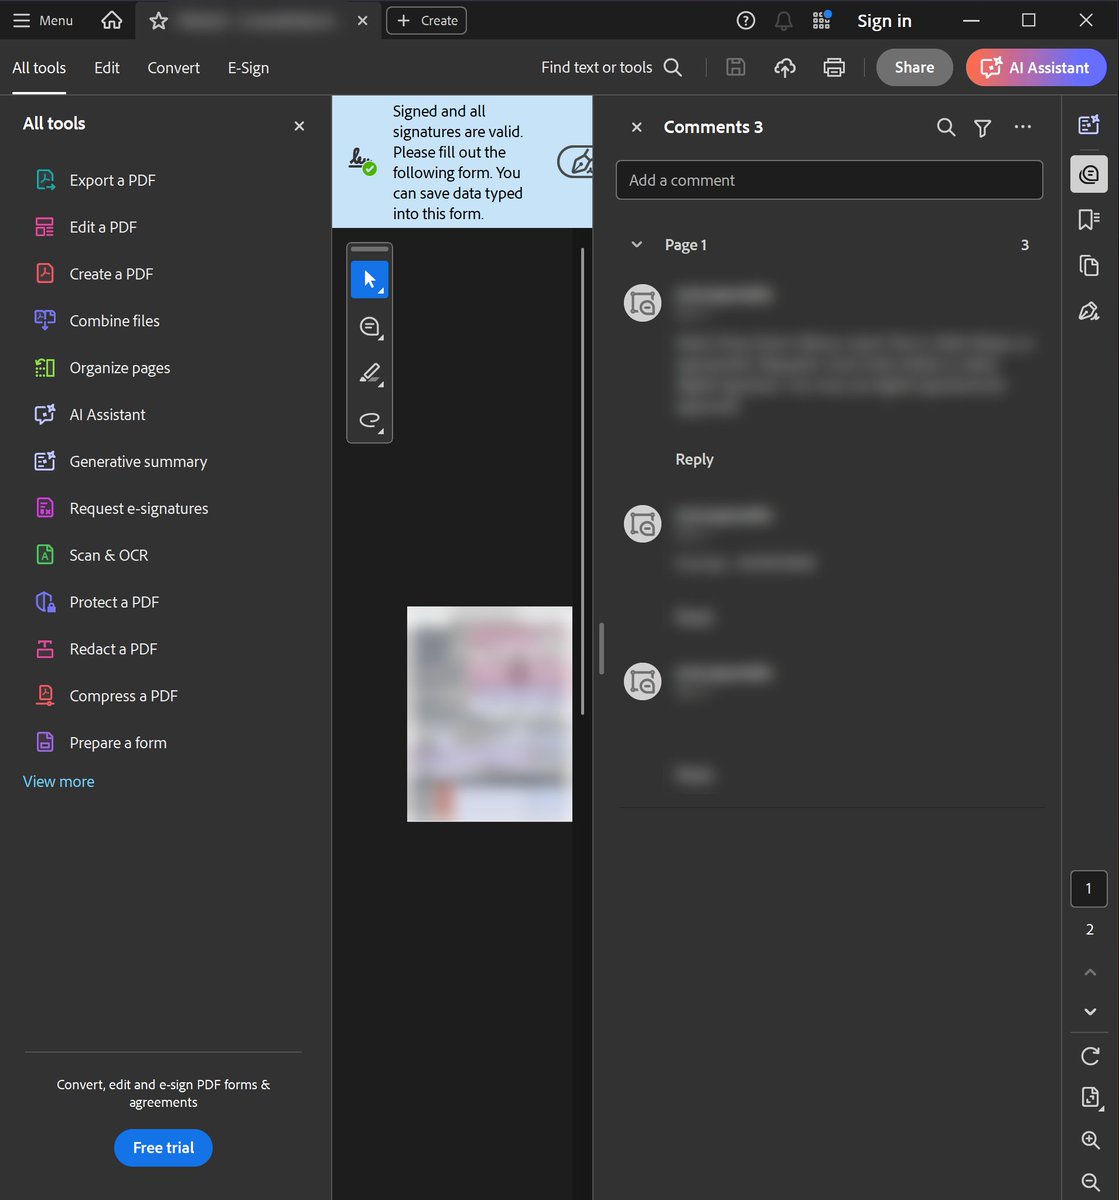
Task: Click the Share button
Action: click(914, 67)
